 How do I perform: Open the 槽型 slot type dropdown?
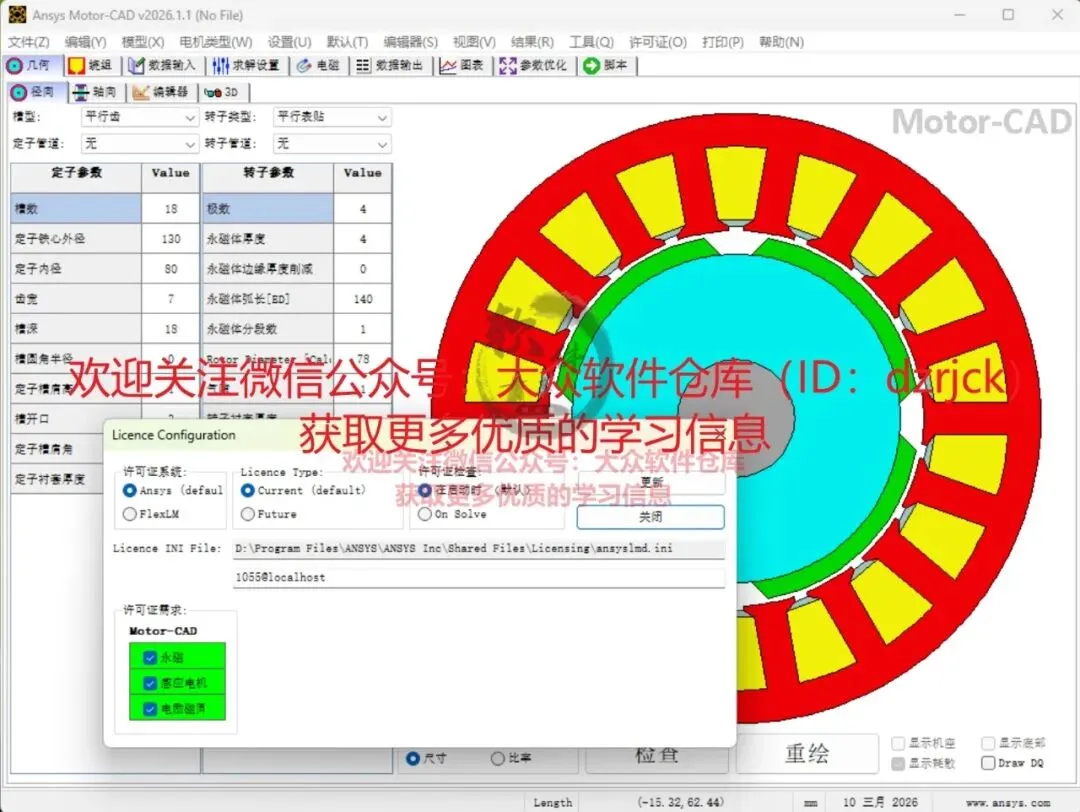[140, 117]
